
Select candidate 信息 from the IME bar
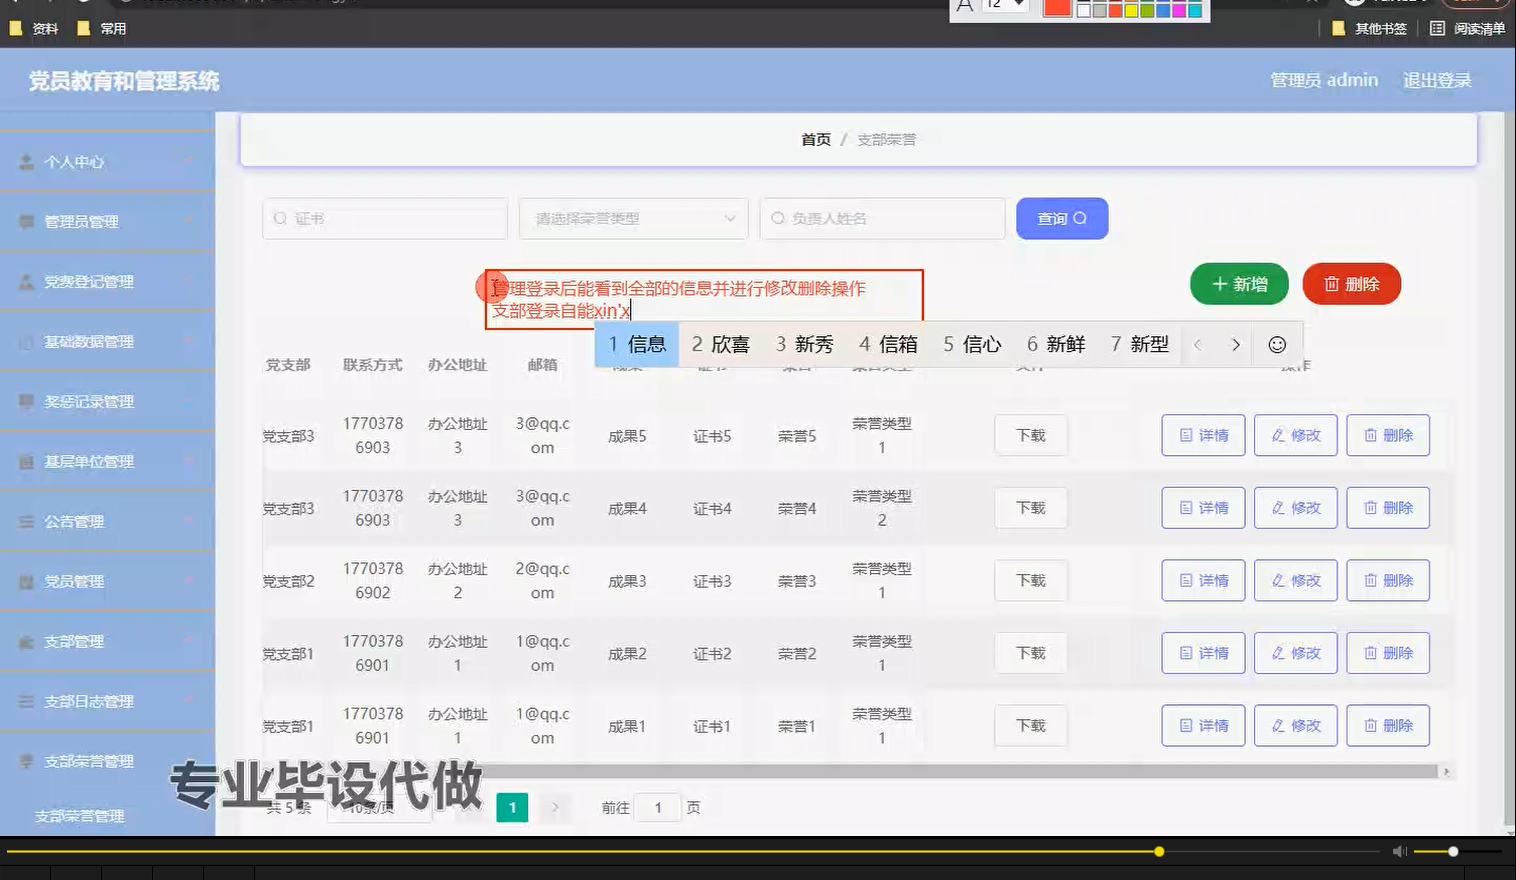pos(636,344)
